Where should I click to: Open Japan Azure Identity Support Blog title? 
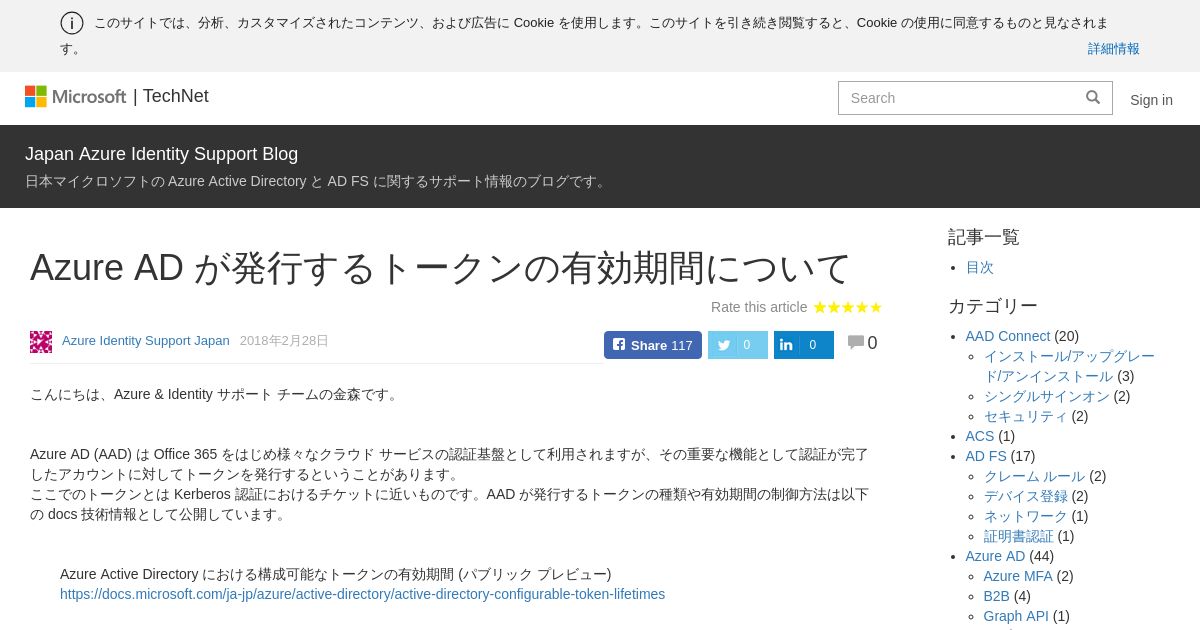161,154
